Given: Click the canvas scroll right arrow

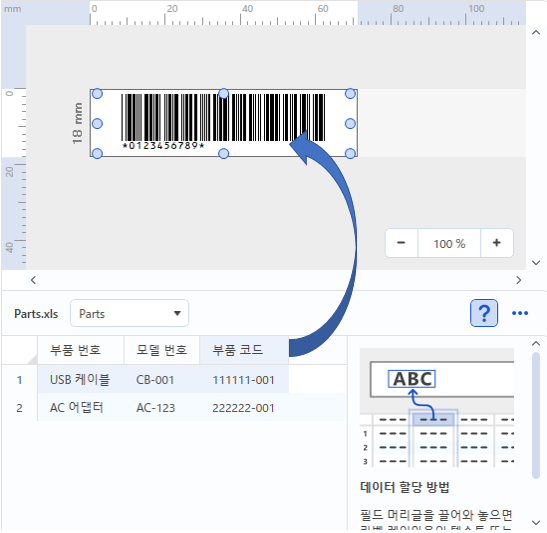Looking at the screenshot, I should click(x=519, y=280).
